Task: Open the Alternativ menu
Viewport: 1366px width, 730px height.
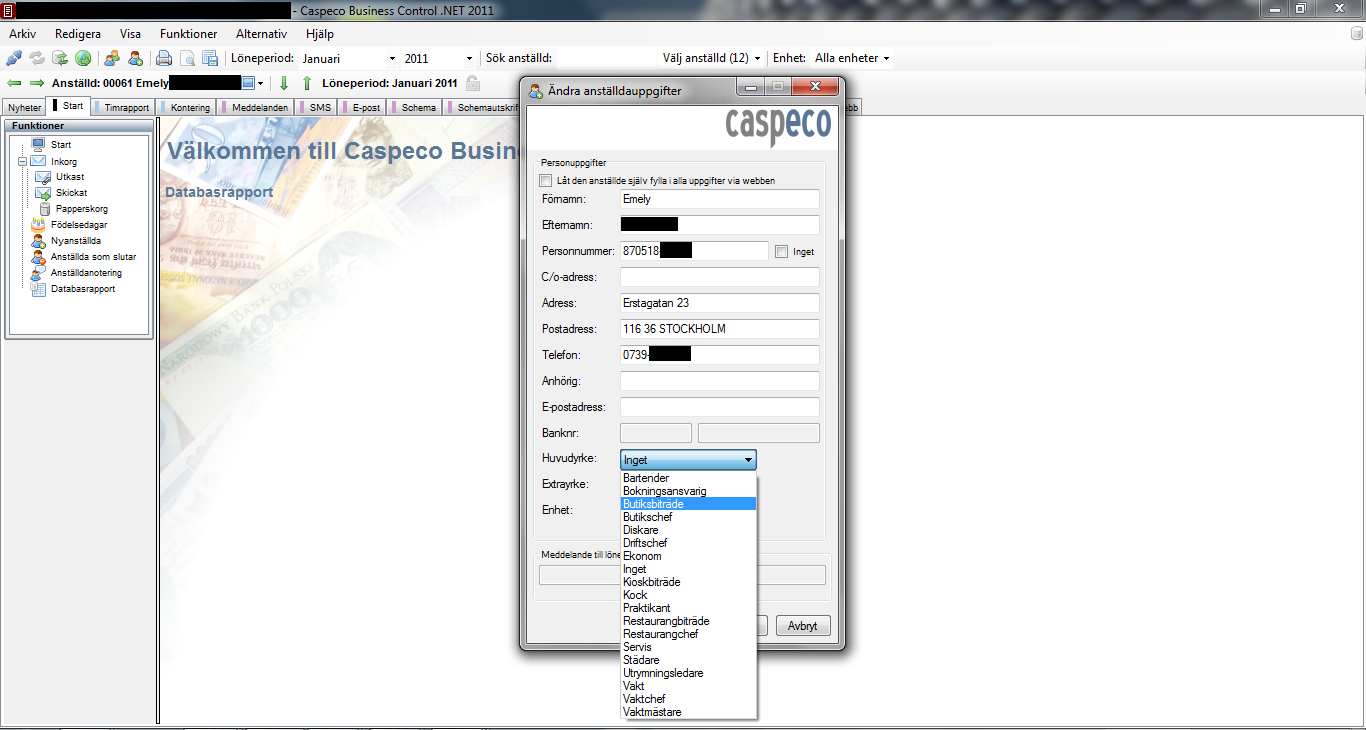Action: (261, 34)
